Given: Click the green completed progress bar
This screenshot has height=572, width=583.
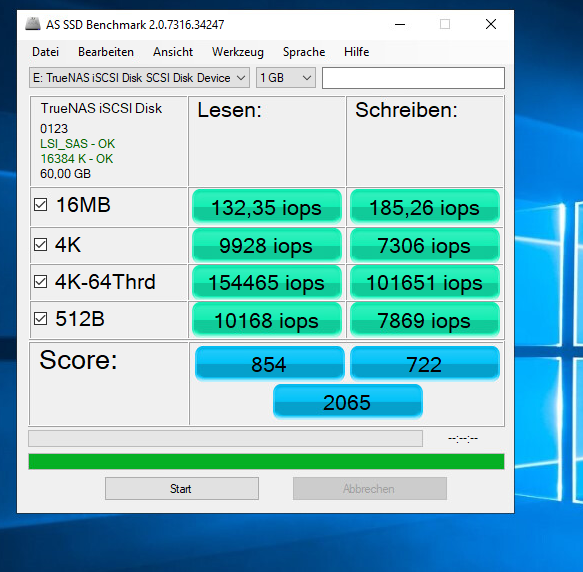Looking at the screenshot, I should point(266,461).
